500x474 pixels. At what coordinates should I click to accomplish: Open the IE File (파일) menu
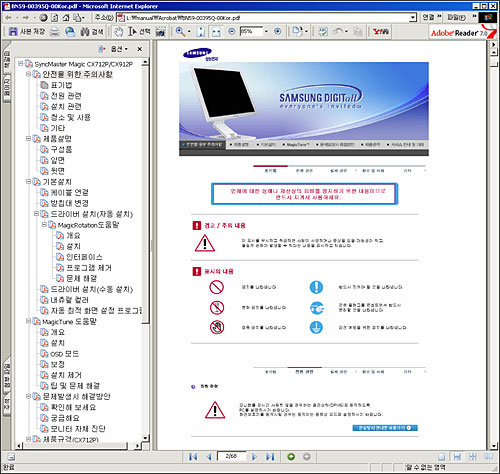[456, 17]
